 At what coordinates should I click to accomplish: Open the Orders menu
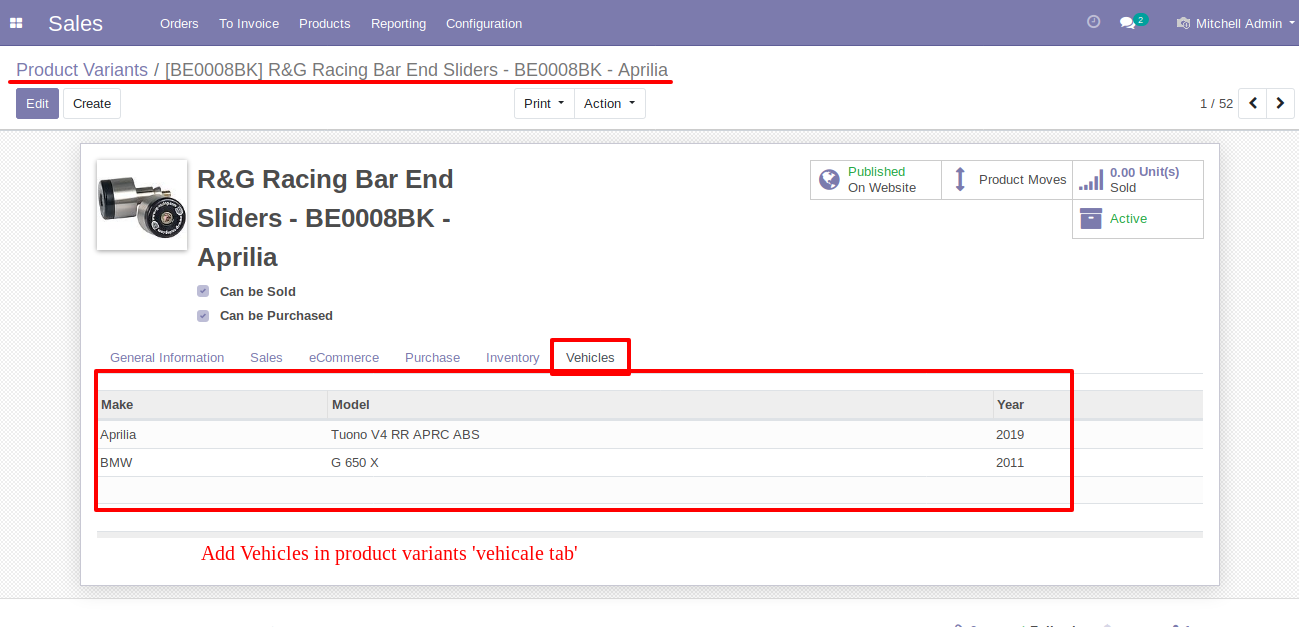(179, 23)
